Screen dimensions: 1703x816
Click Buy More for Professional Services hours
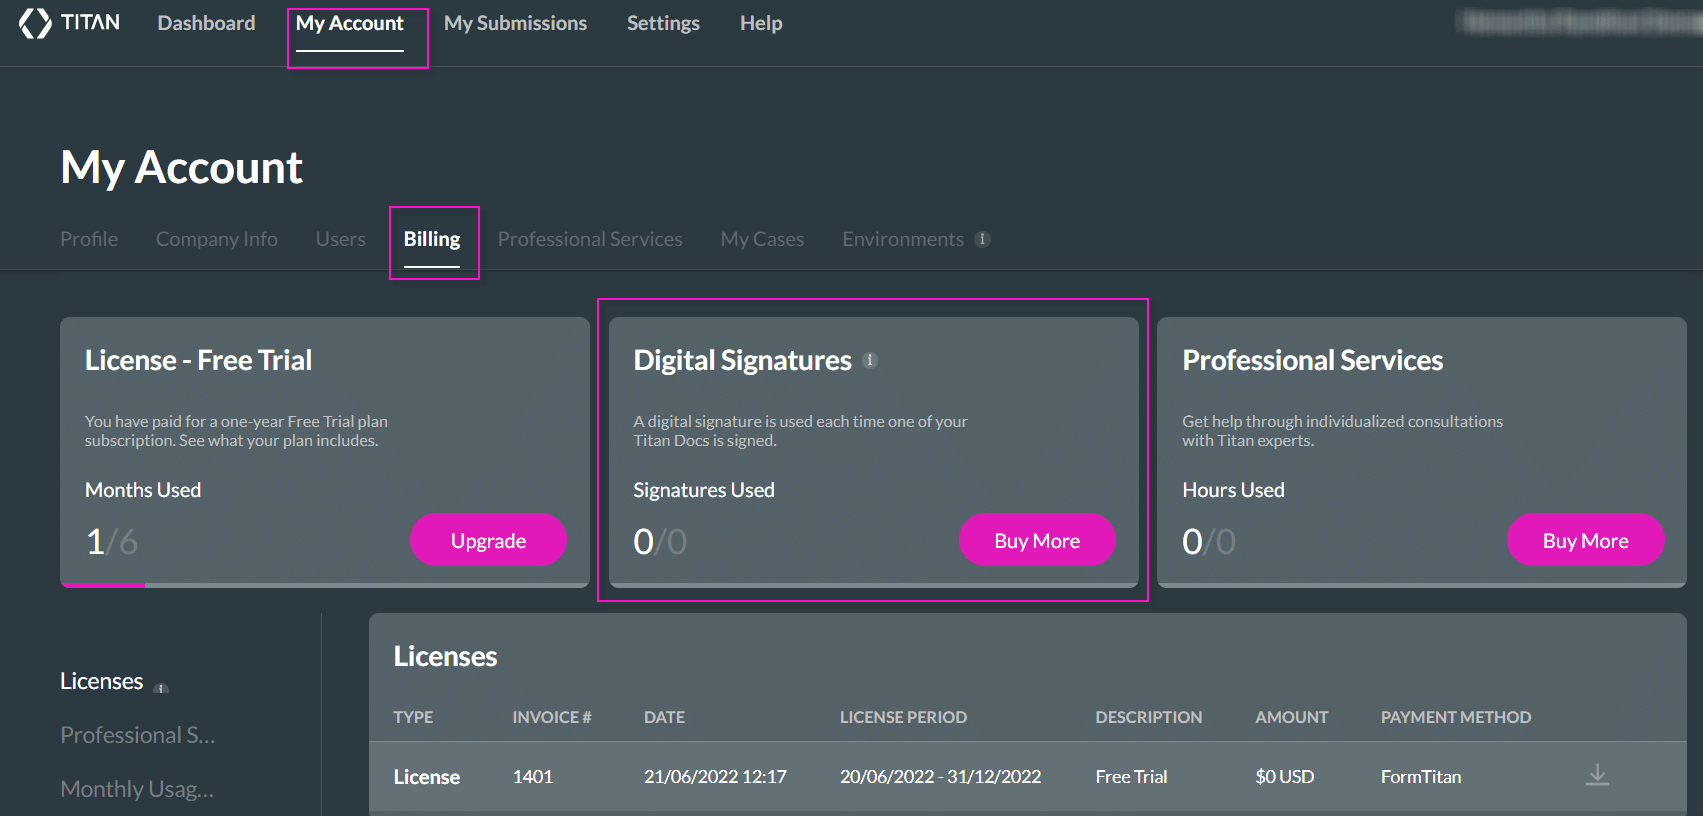click(1585, 540)
